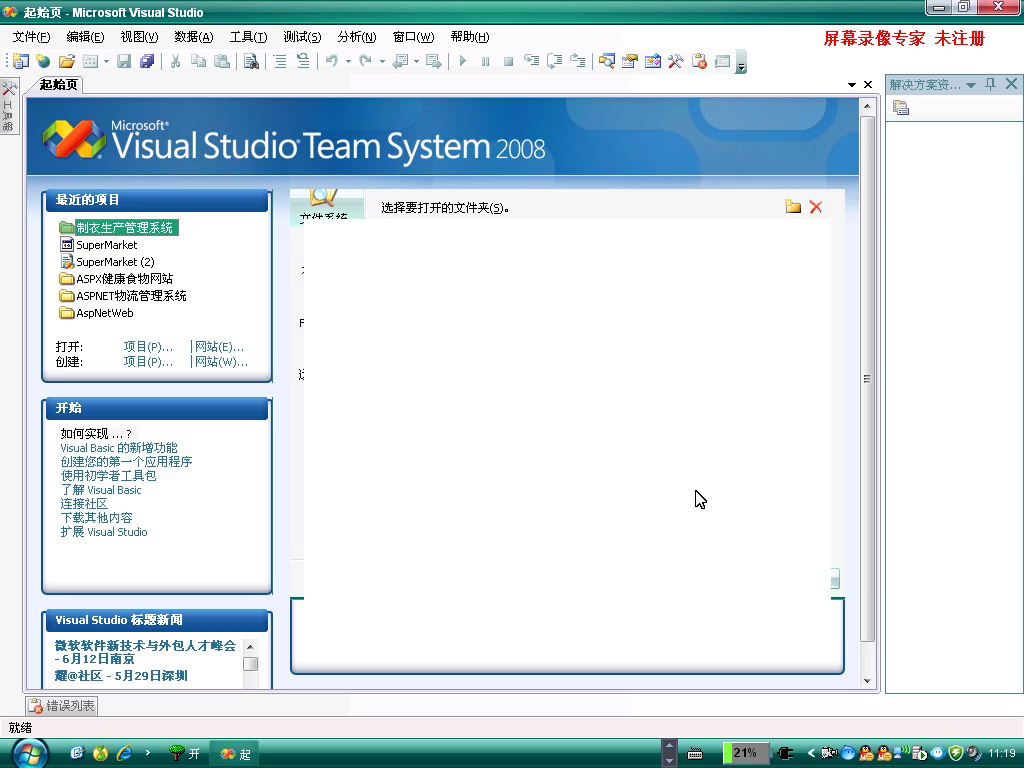Click the Undo arrow icon
Viewport: 1024px width, 768px height.
click(x=332, y=61)
